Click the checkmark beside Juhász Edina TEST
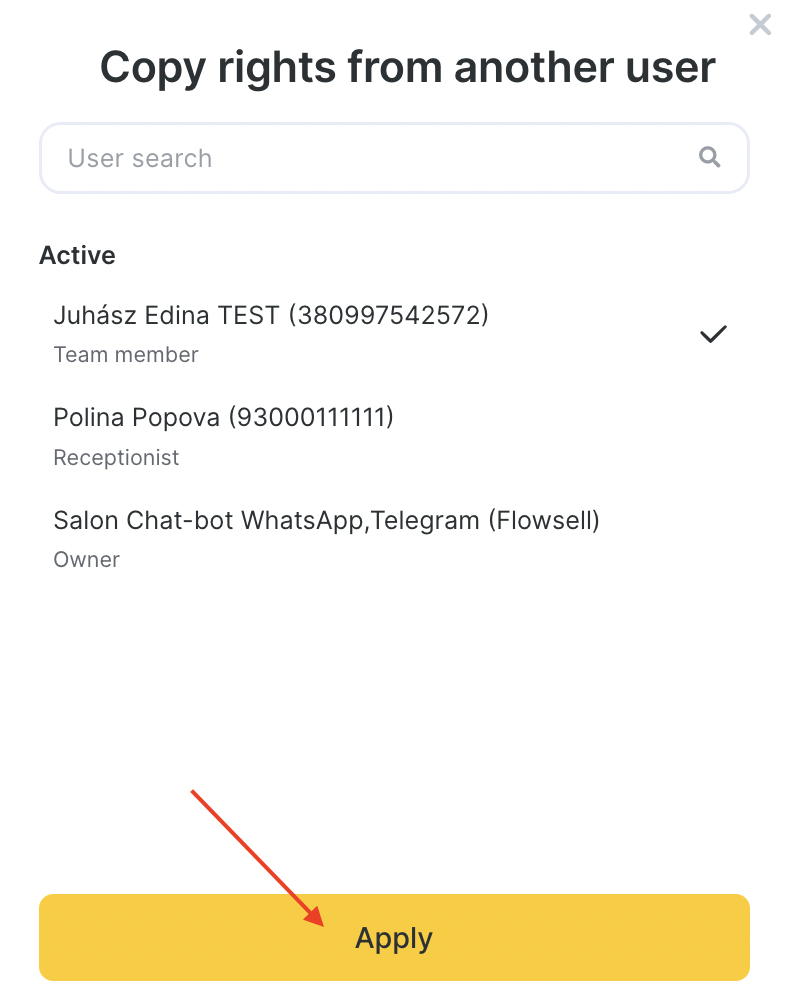This screenshot has width=786, height=1002. (713, 335)
